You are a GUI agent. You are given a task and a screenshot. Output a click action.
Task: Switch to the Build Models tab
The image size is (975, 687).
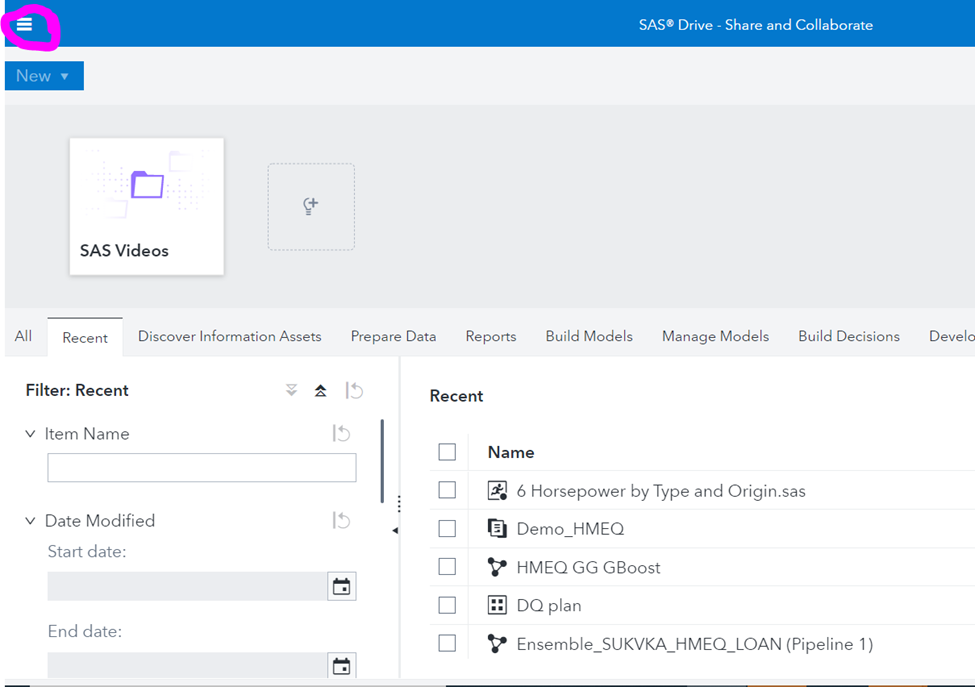pos(589,336)
